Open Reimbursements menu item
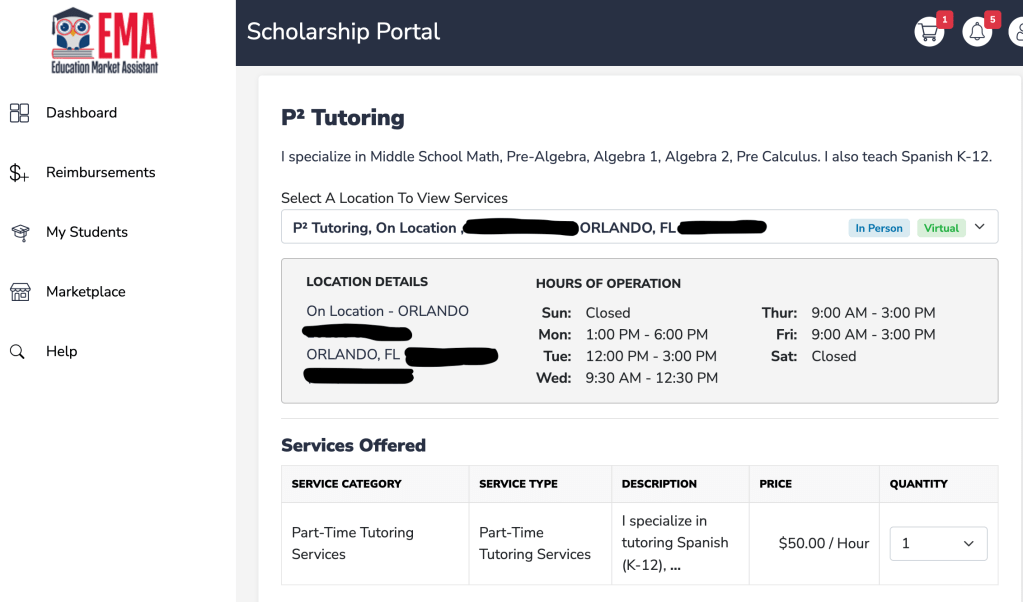 coord(100,173)
